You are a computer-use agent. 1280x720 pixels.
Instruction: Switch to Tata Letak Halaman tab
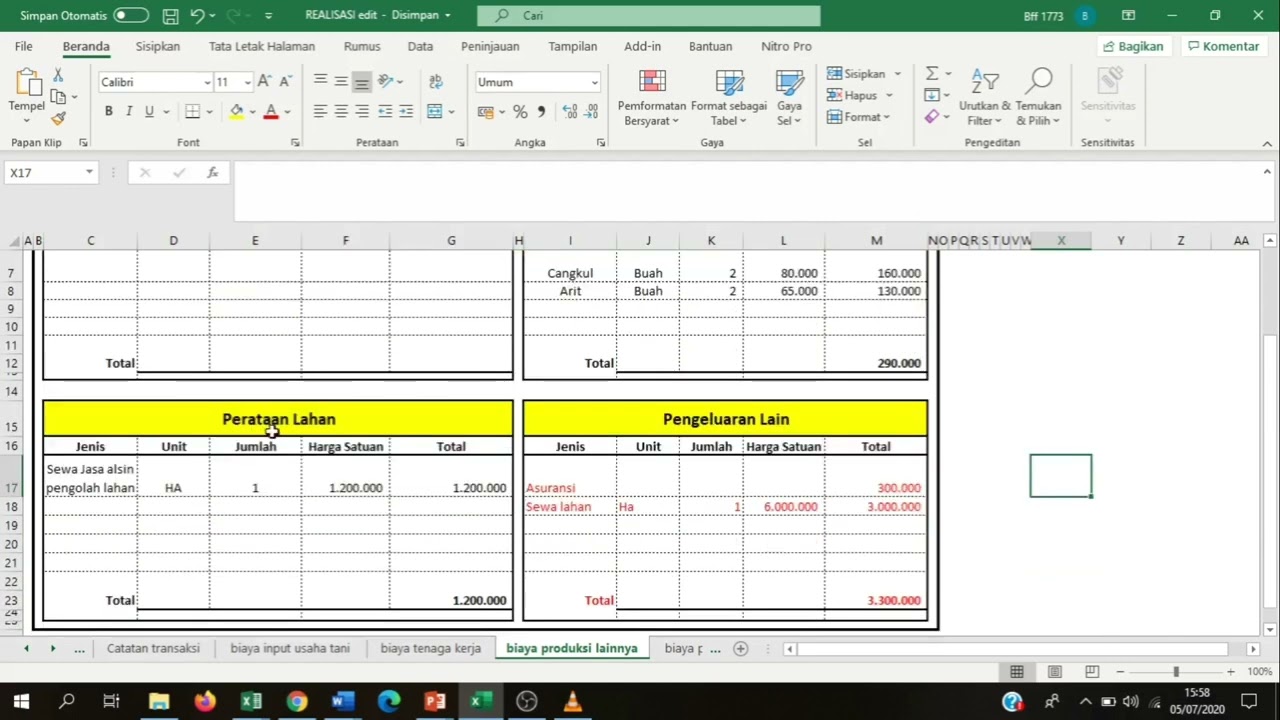262,46
